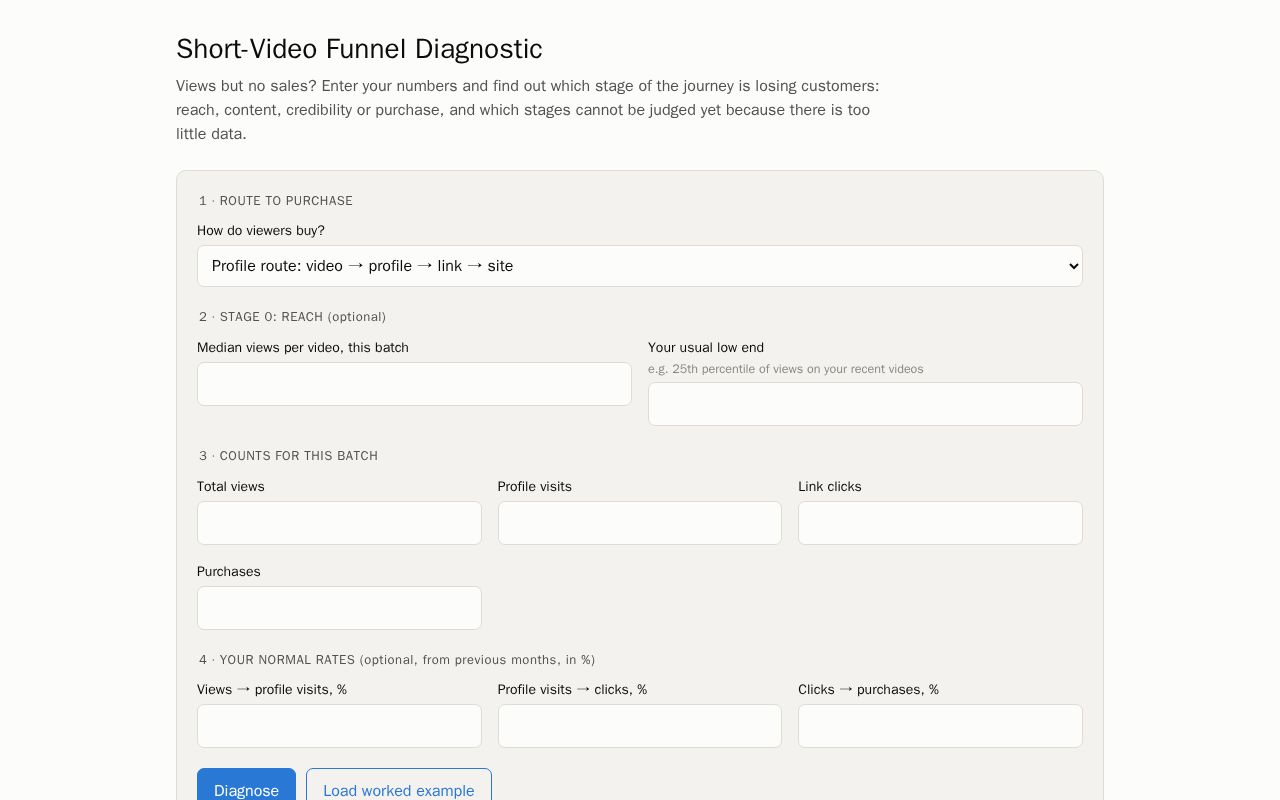1280x800 pixels.
Task: Click the '3 · COUNTS FOR THIS BATCH' label
Action: [288, 456]
